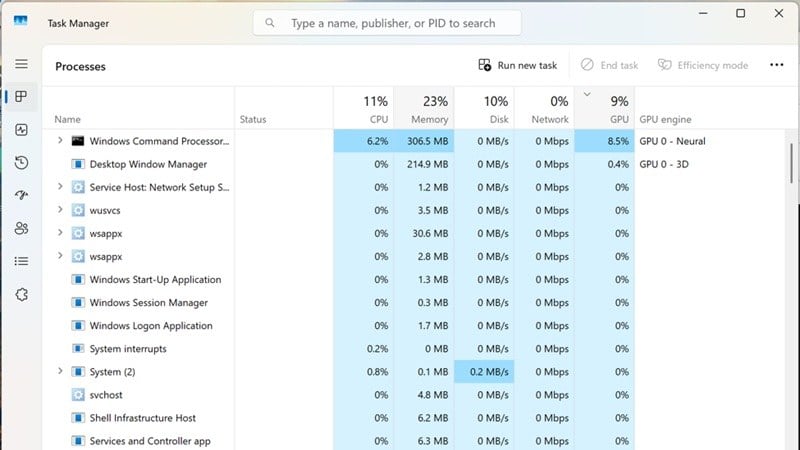Click the Efficiency mode button
The image size is (800, 450).
pos(703,65)
